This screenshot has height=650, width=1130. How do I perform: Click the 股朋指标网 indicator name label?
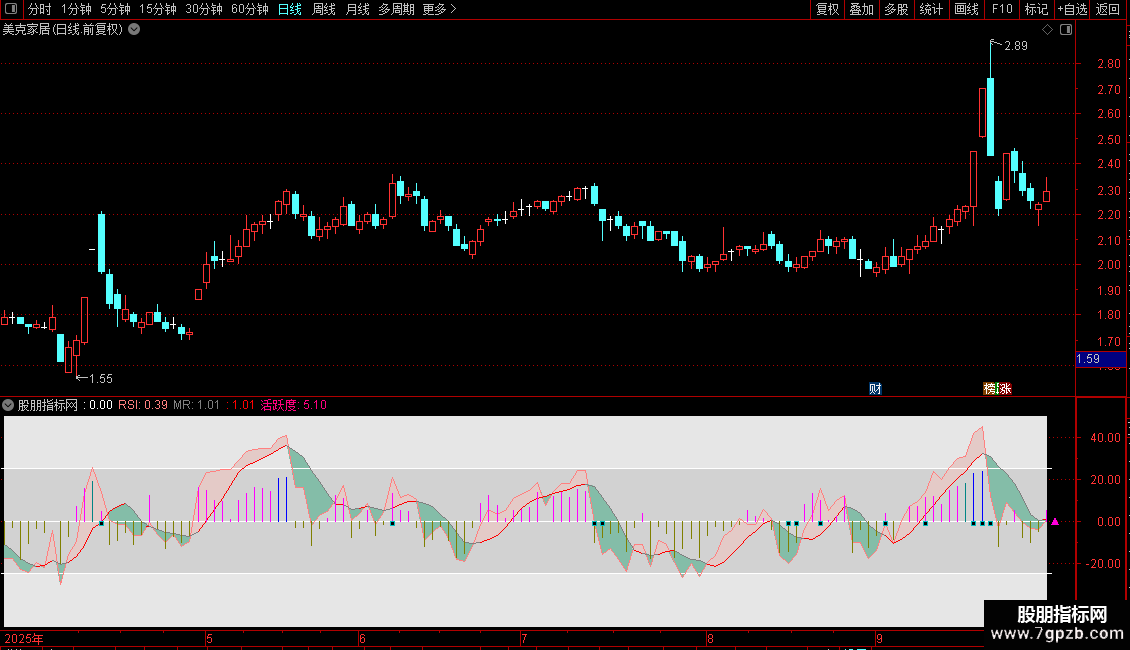tap(48, 405)
